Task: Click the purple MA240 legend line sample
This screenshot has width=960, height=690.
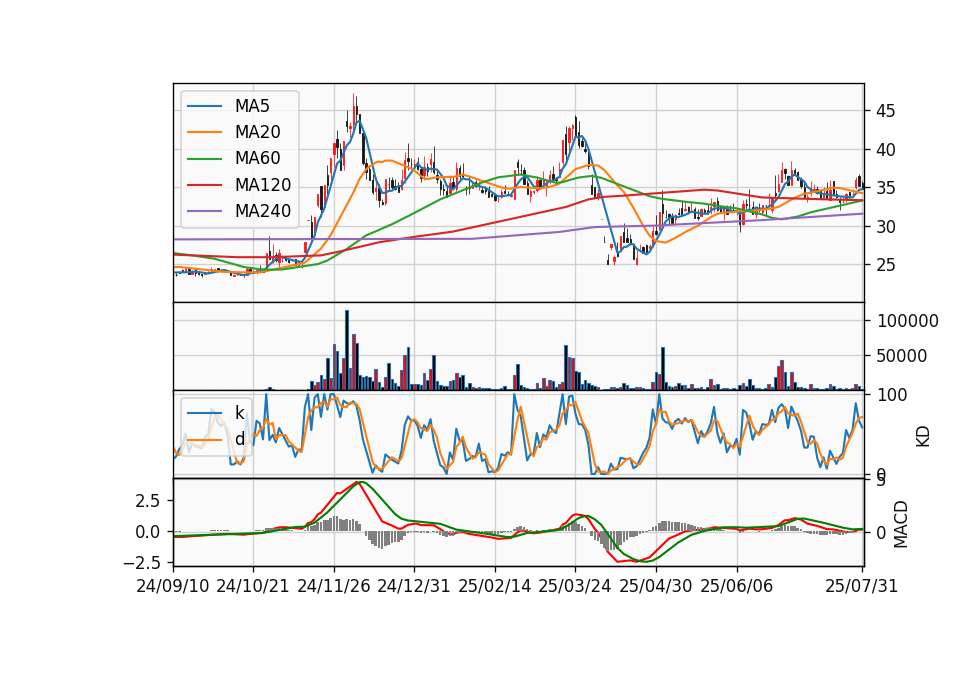Action: pyautogui.click(x=204, y=211)
